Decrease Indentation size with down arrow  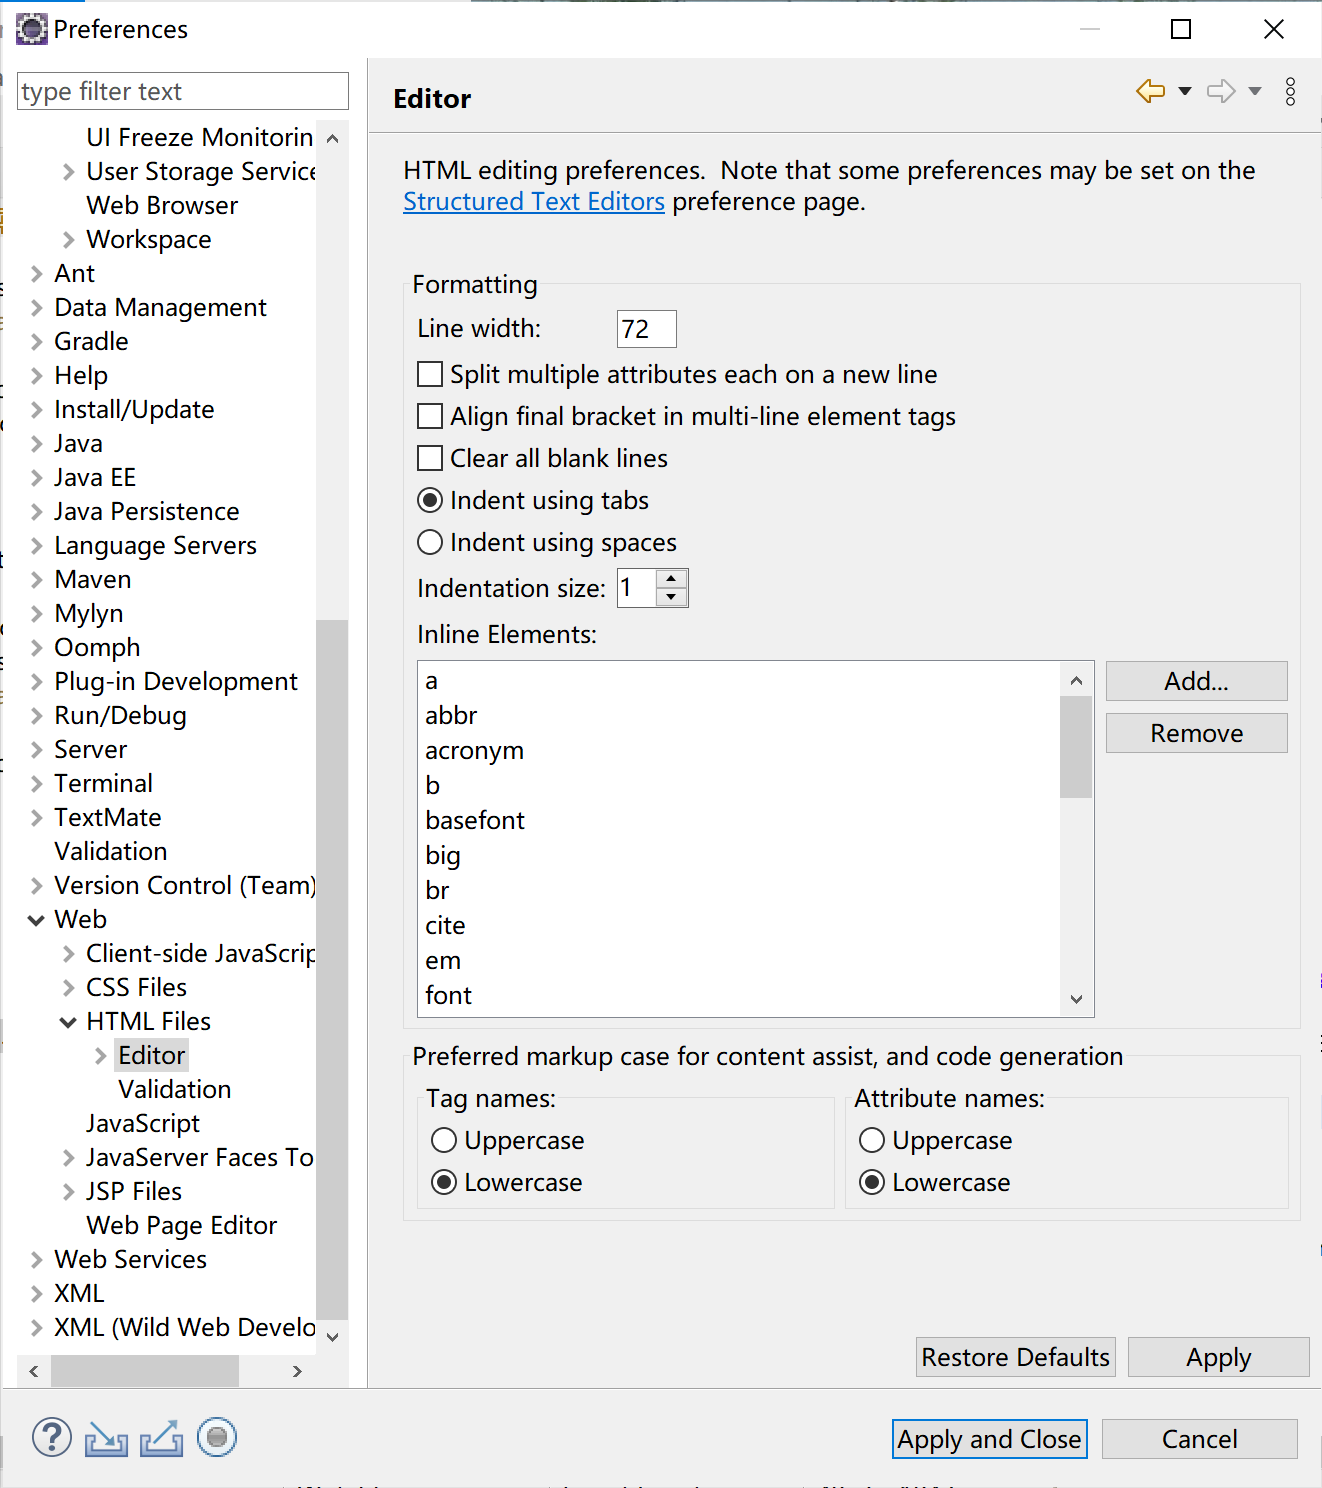[672, 597]
